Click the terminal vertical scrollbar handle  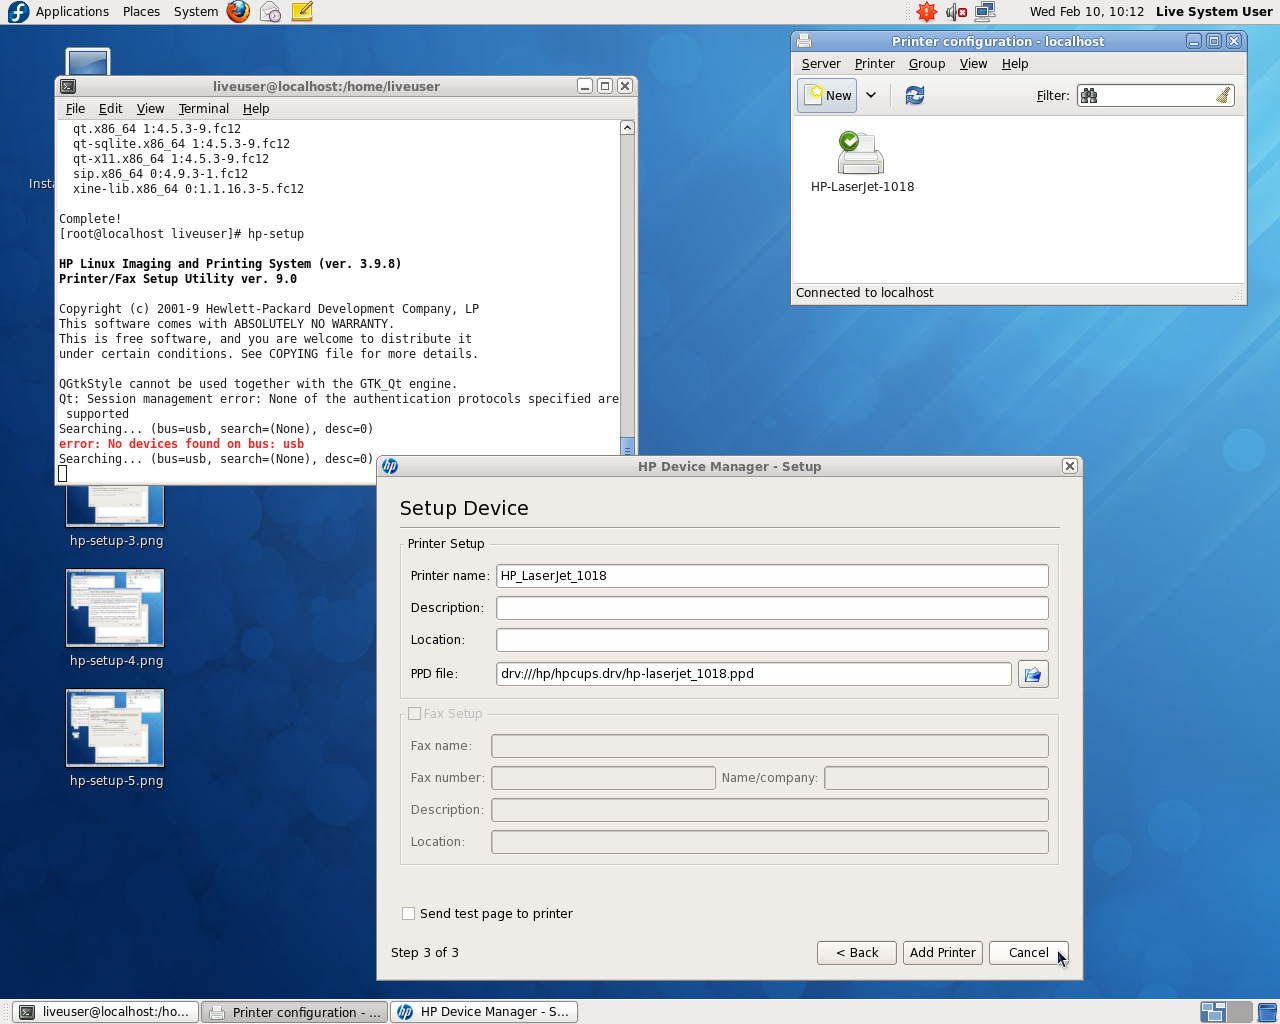click(627, 446)
